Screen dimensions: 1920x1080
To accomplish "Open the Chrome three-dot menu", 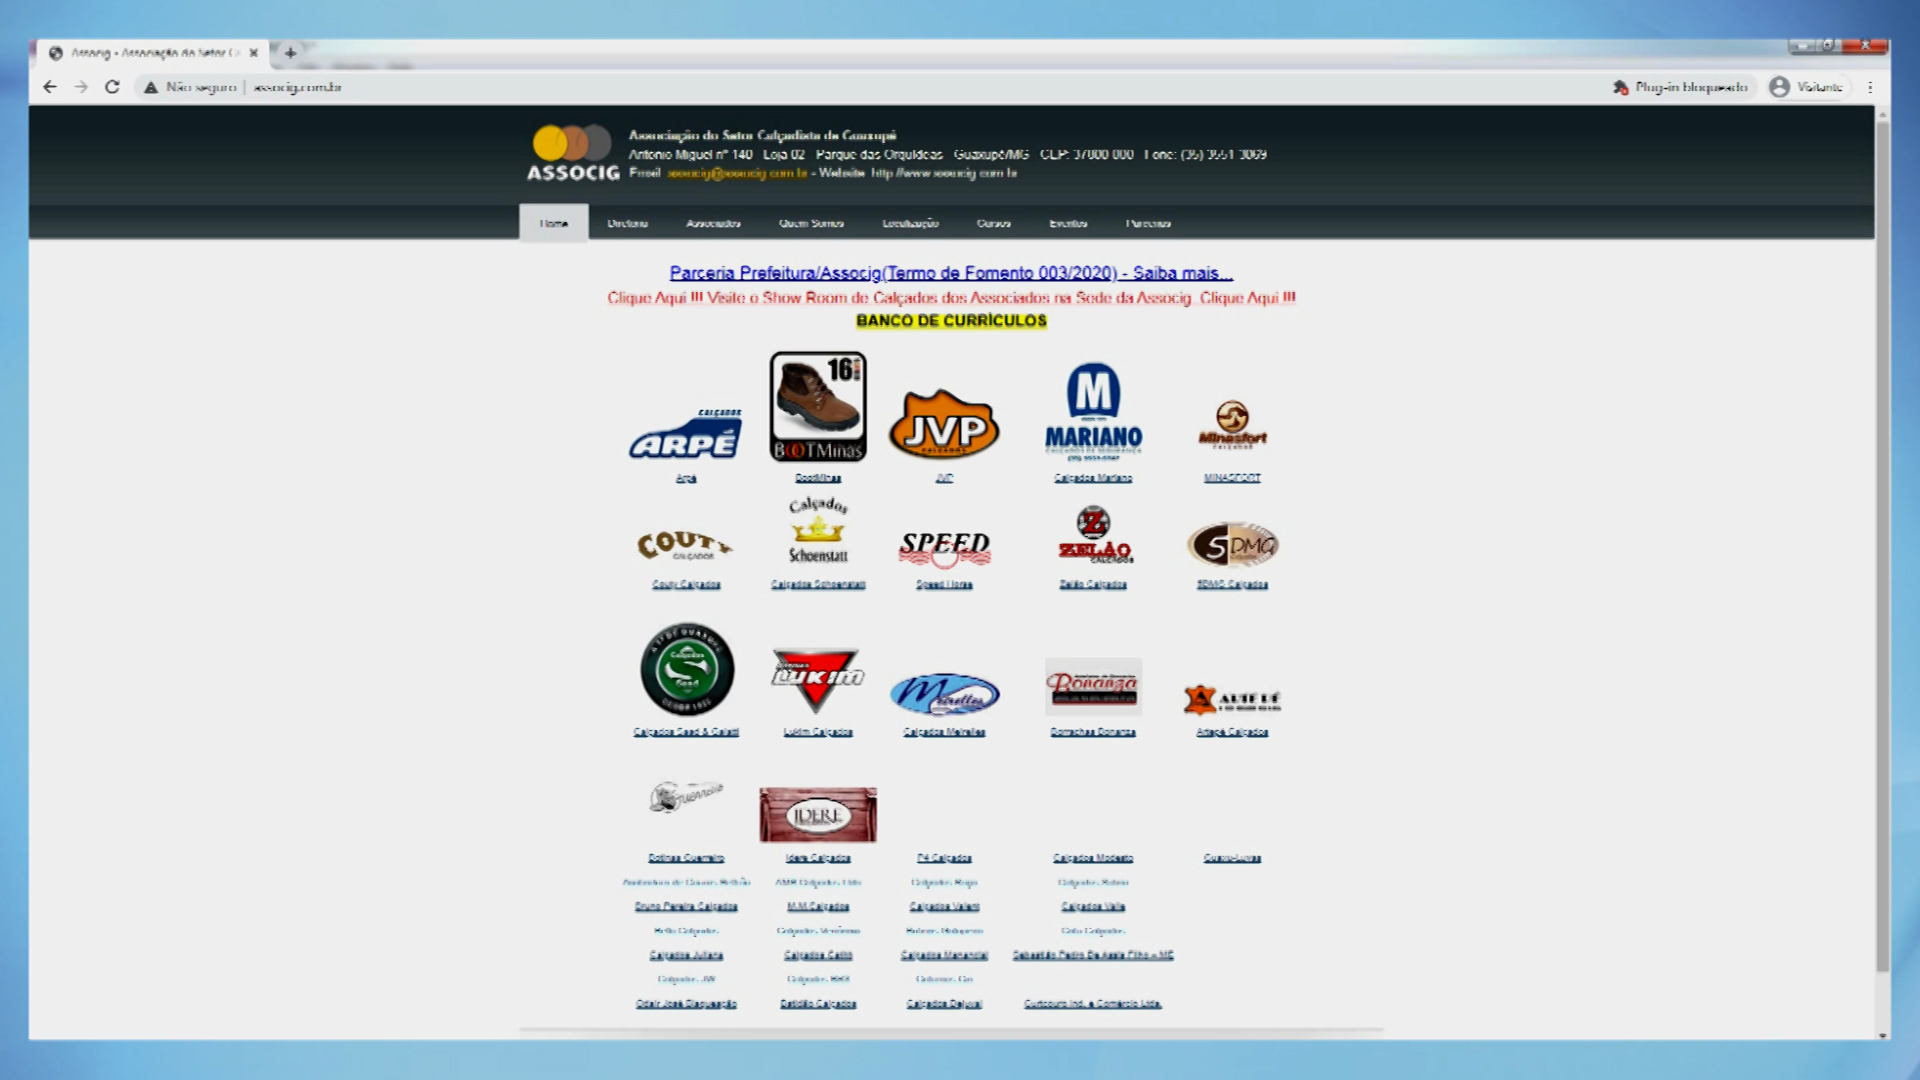I will [x=1870, y=87].
